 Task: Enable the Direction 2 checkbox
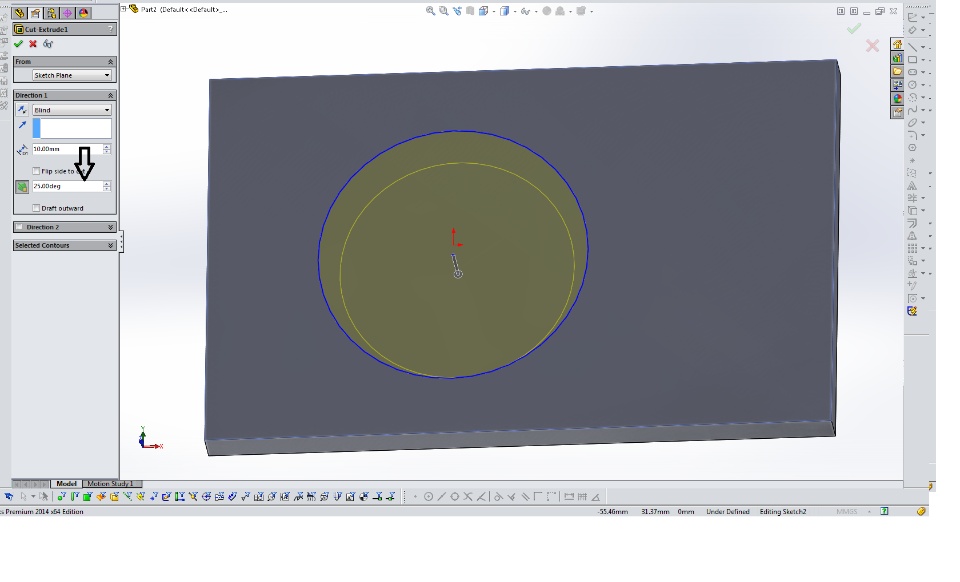[20, 227]
